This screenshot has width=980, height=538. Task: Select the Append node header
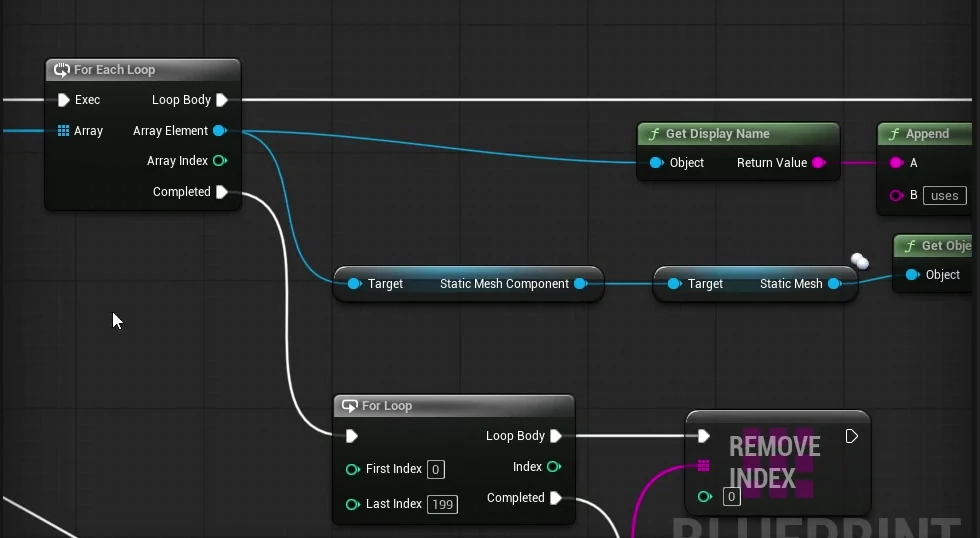(925, 134)
